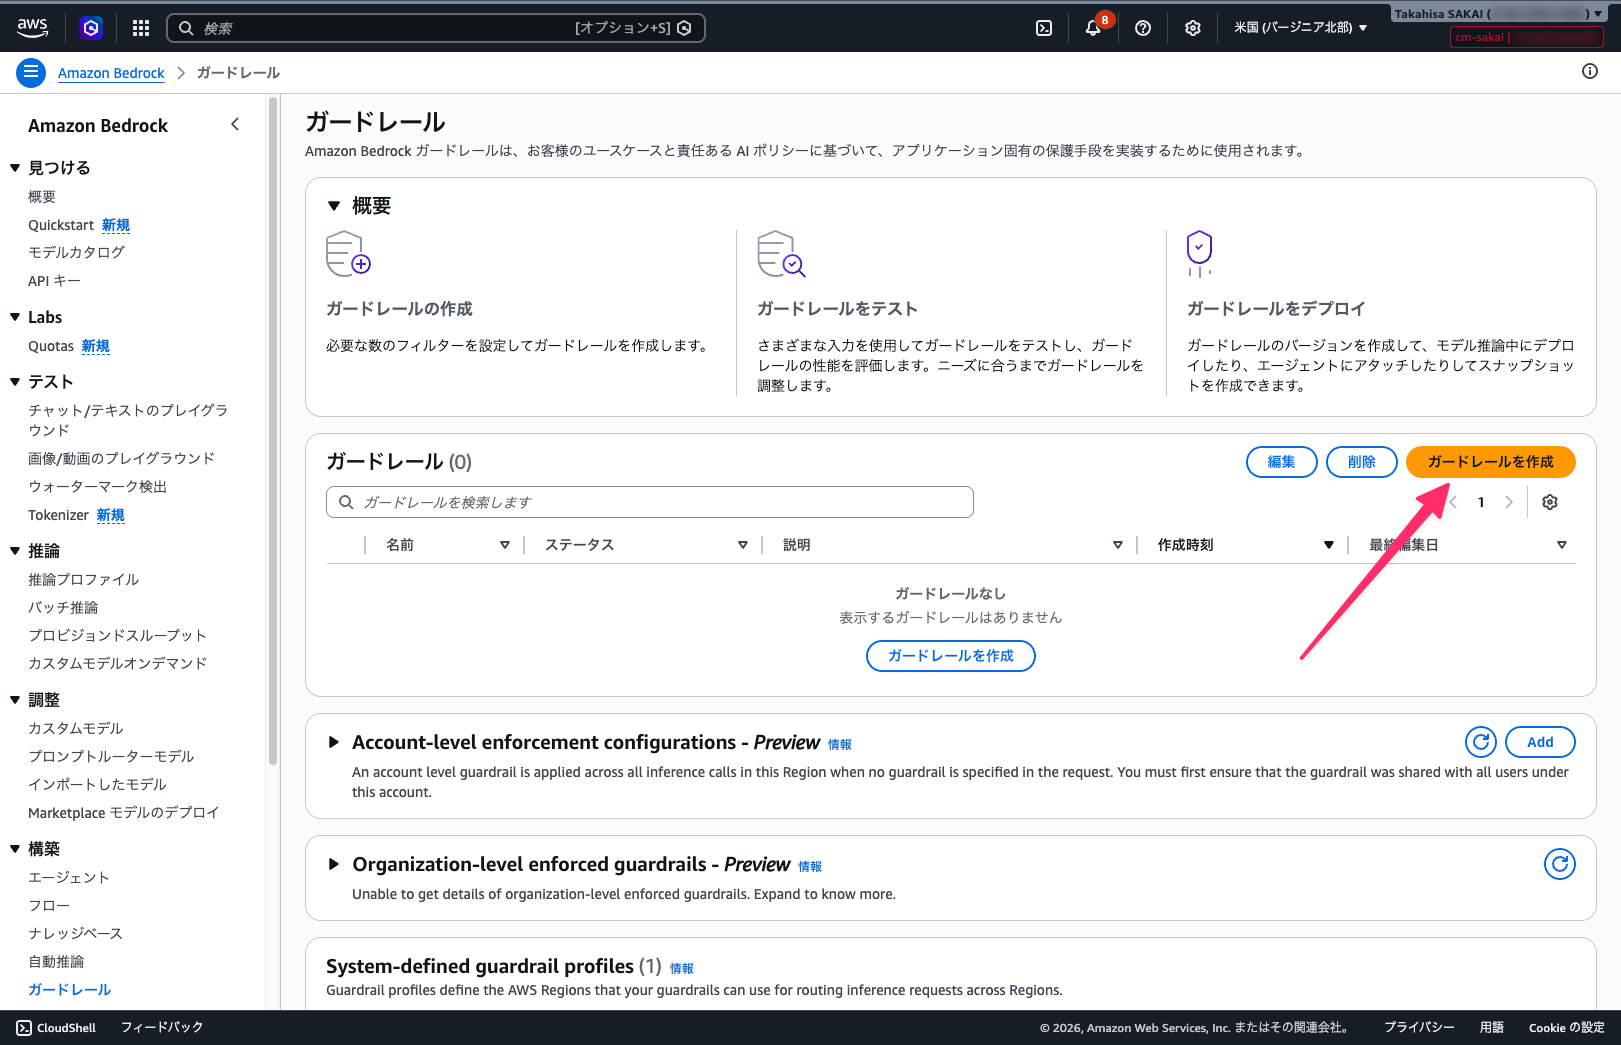Collapse the 見つける sidebar group
This screenshot has width=1621, height=1045.
[x=15, y=168]
